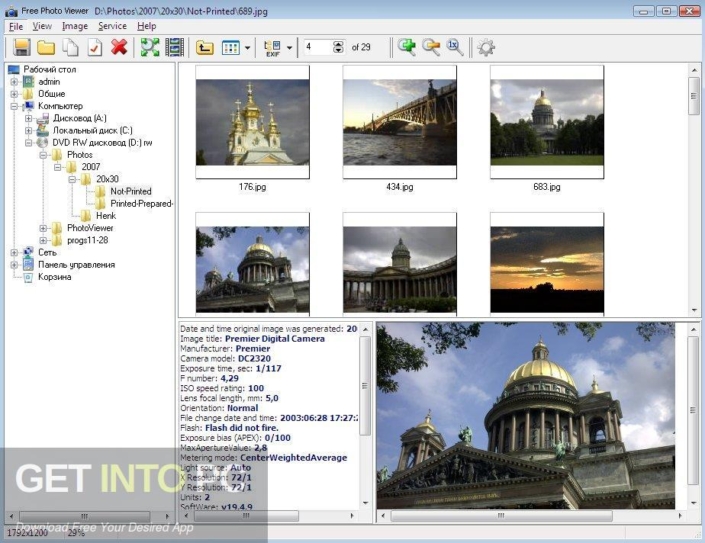Open folder using yellow folder toolbar icon

coord(46,47)
